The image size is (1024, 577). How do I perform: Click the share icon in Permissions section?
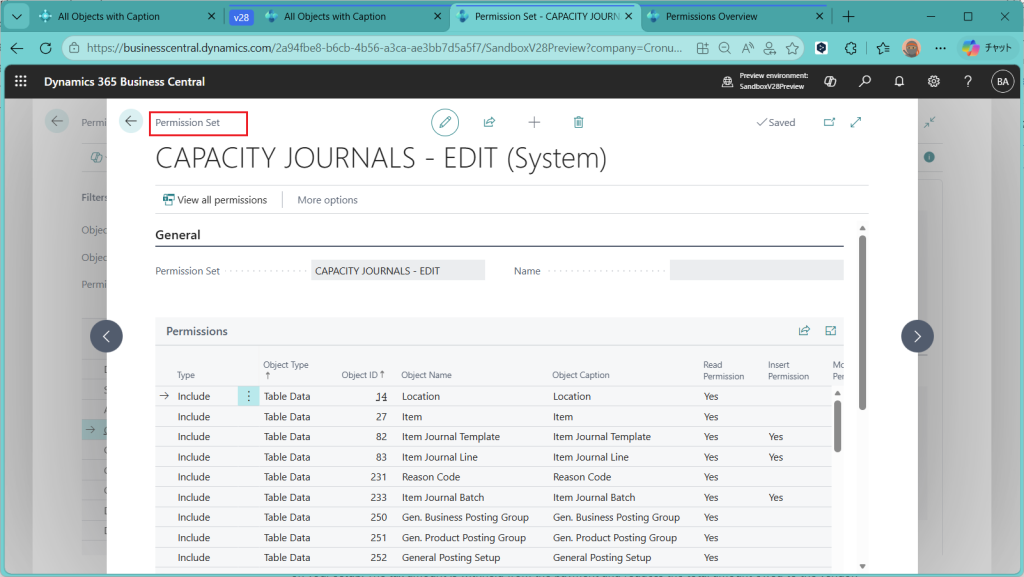[804, 331]
